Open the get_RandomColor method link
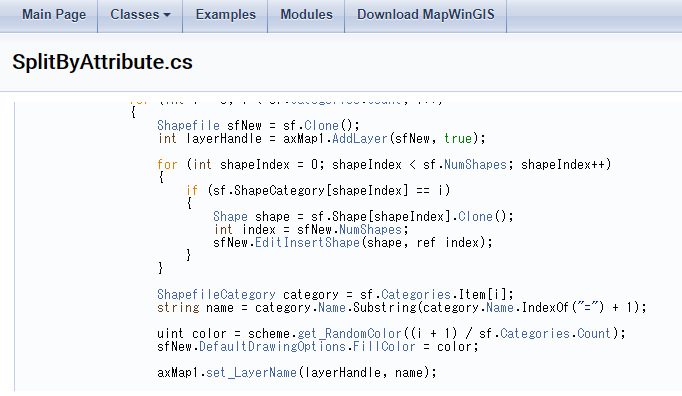Screen dimensions: 682x396 pos(349,333)
